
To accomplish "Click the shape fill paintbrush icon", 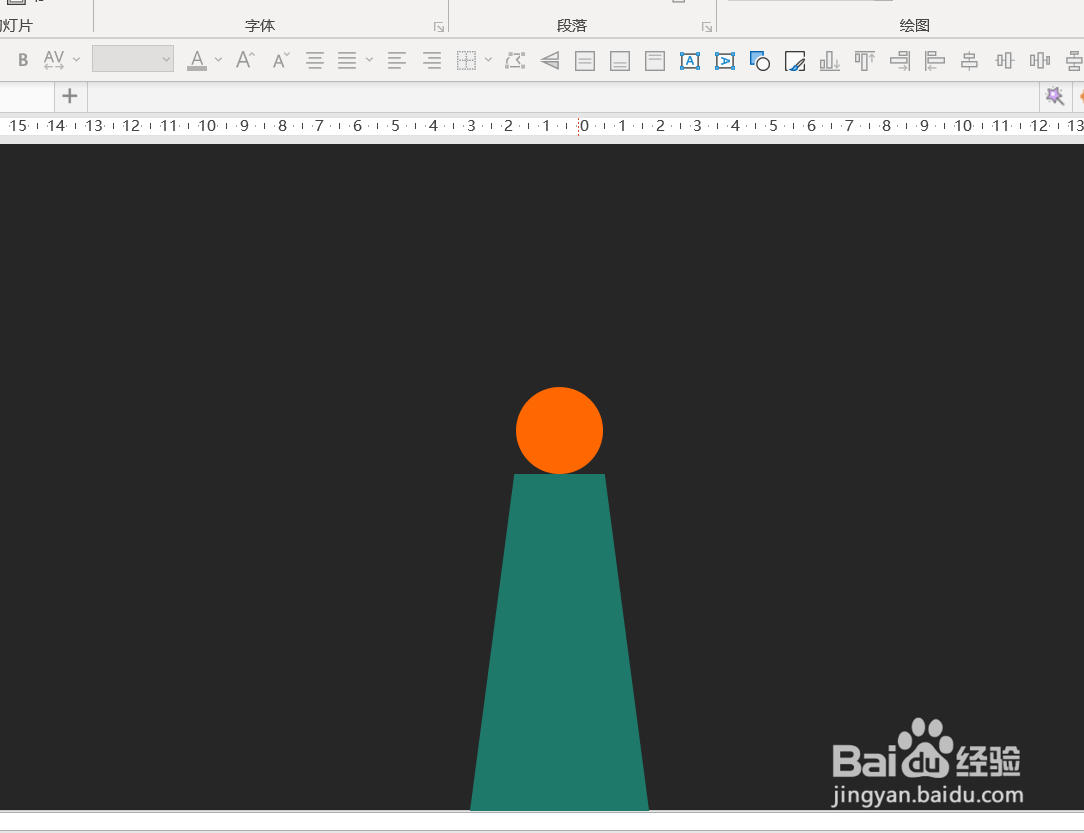I will tap(795, 61).
